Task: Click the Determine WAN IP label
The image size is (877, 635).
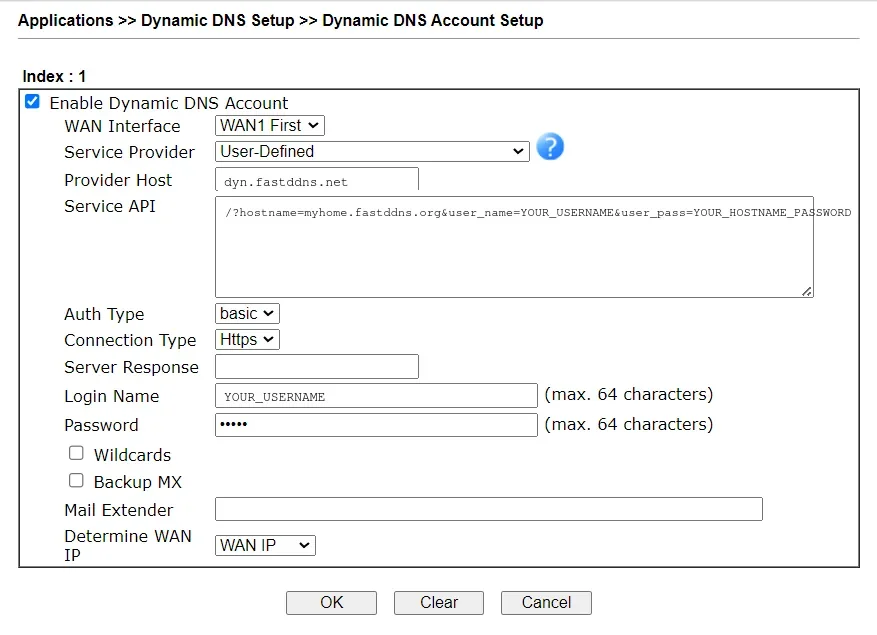Action: point(128,545)
